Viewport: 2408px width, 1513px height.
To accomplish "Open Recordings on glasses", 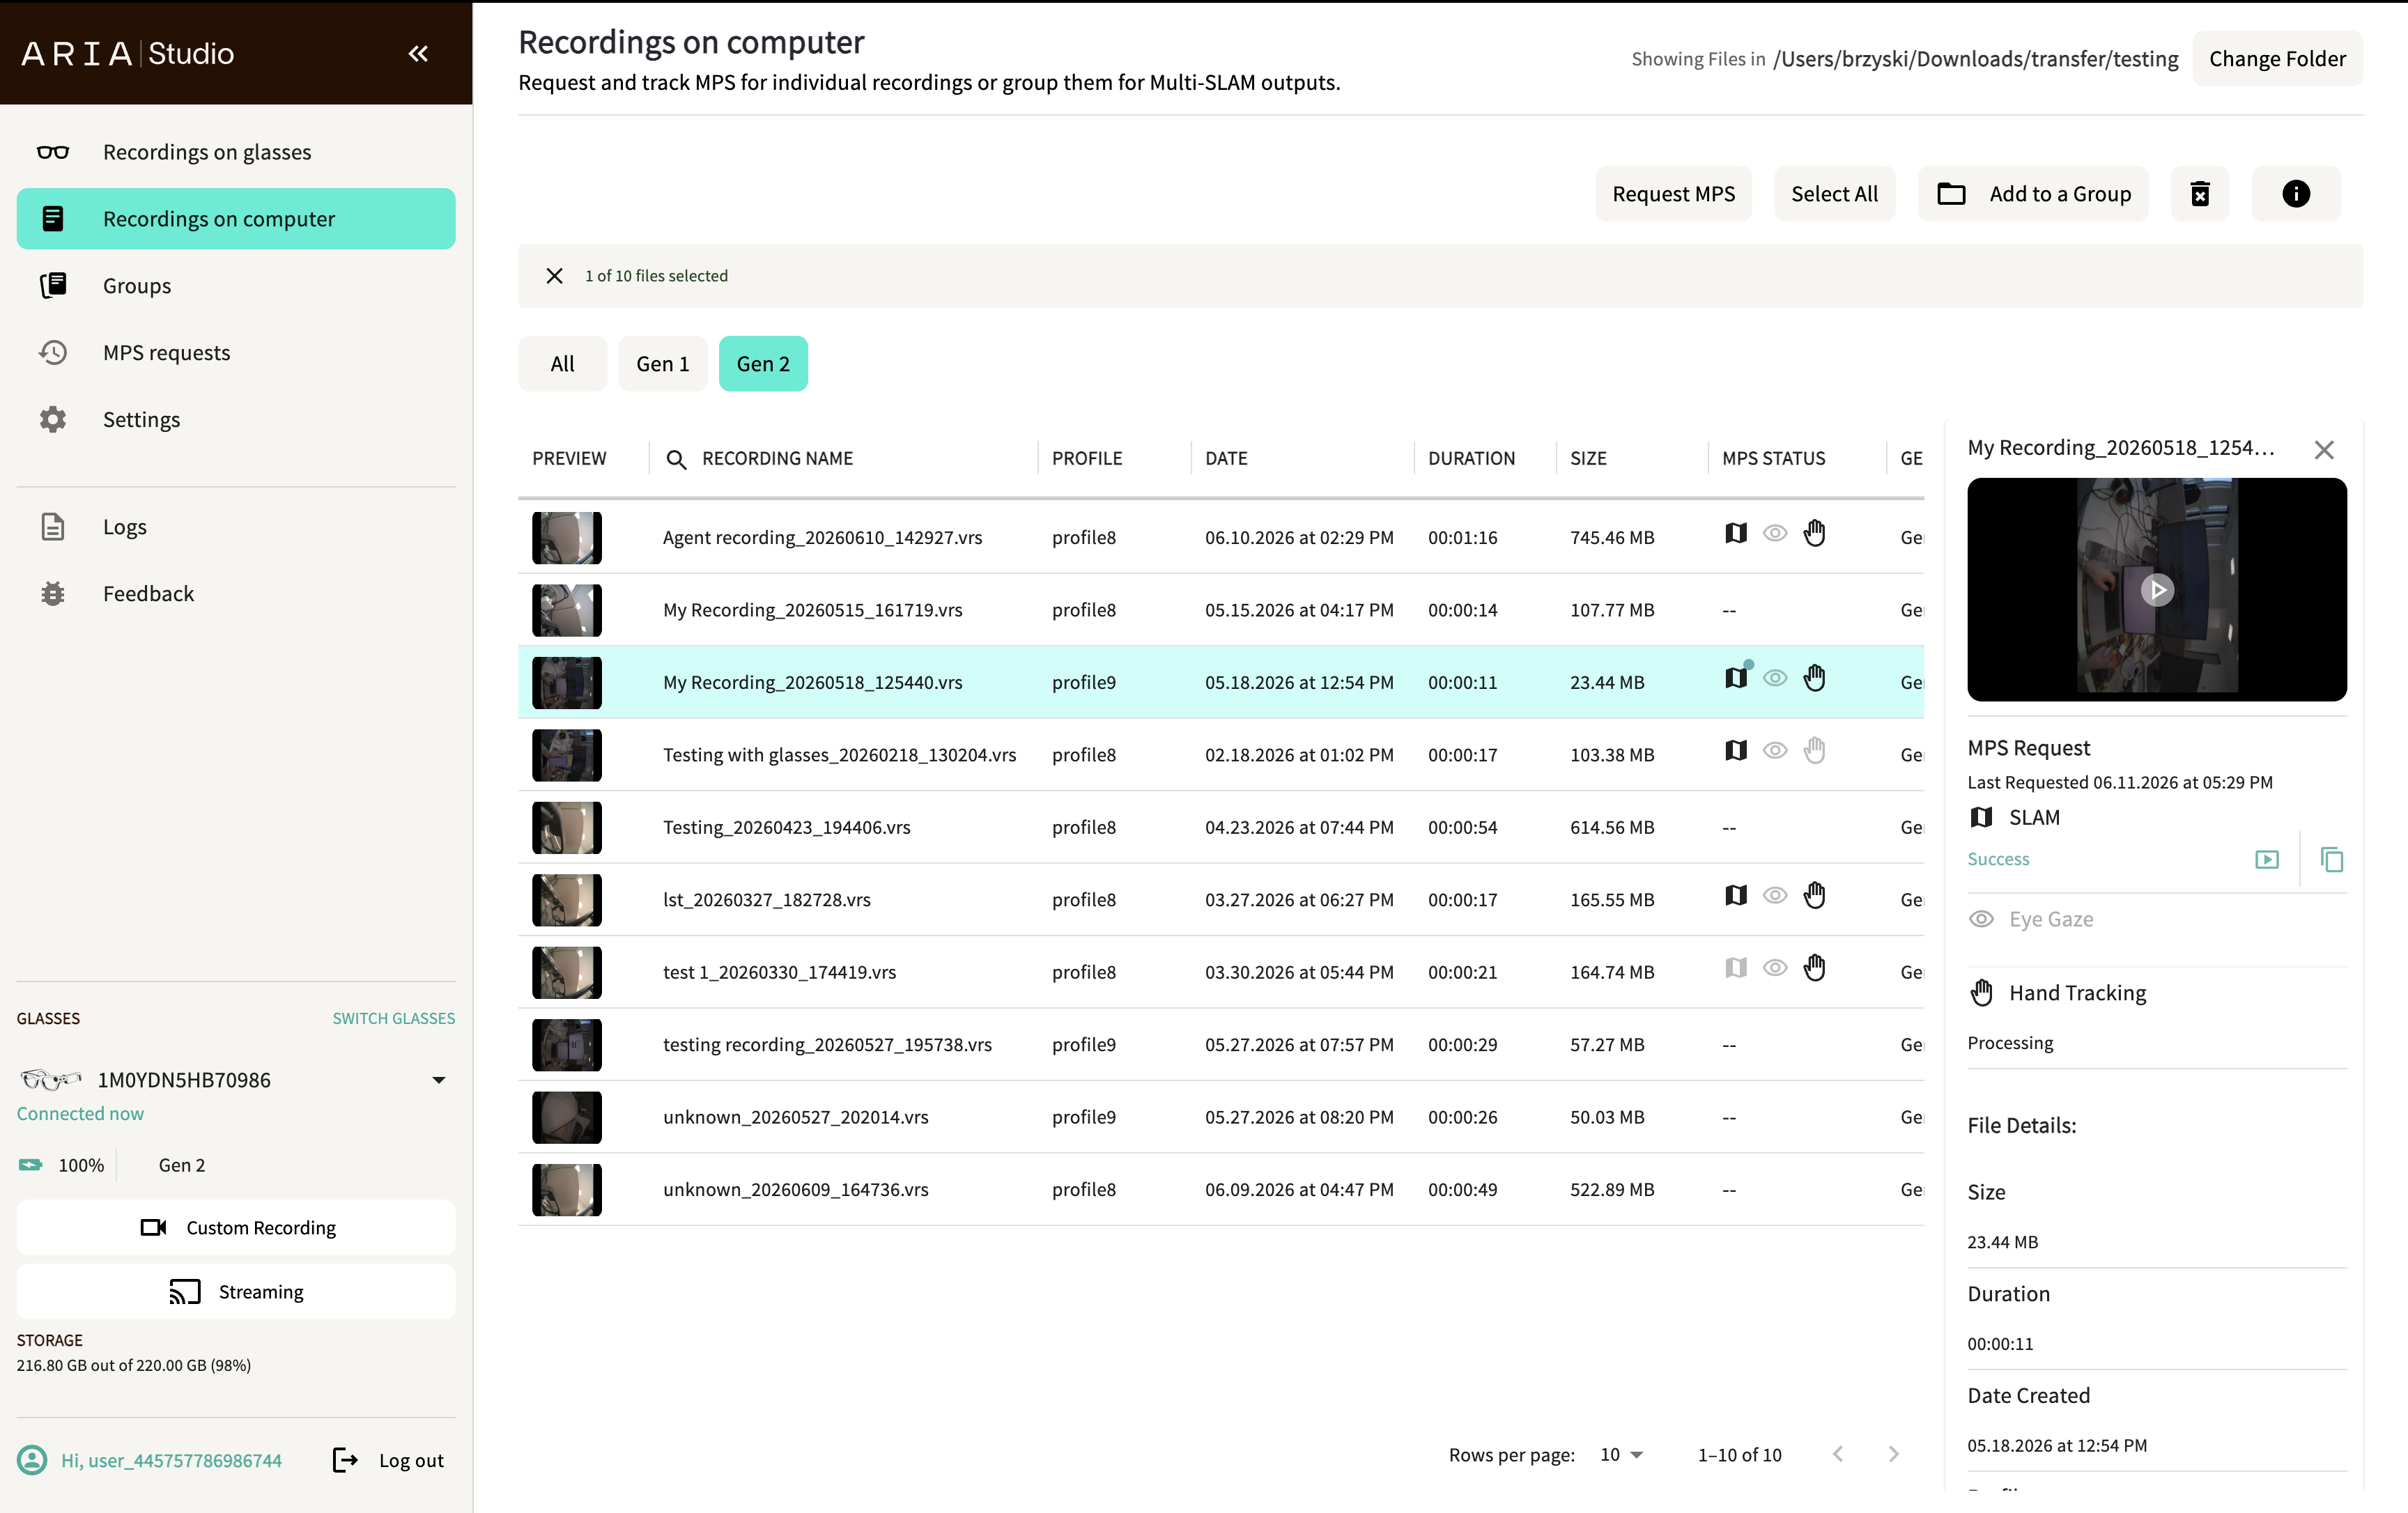I will (x=236, y=152).
